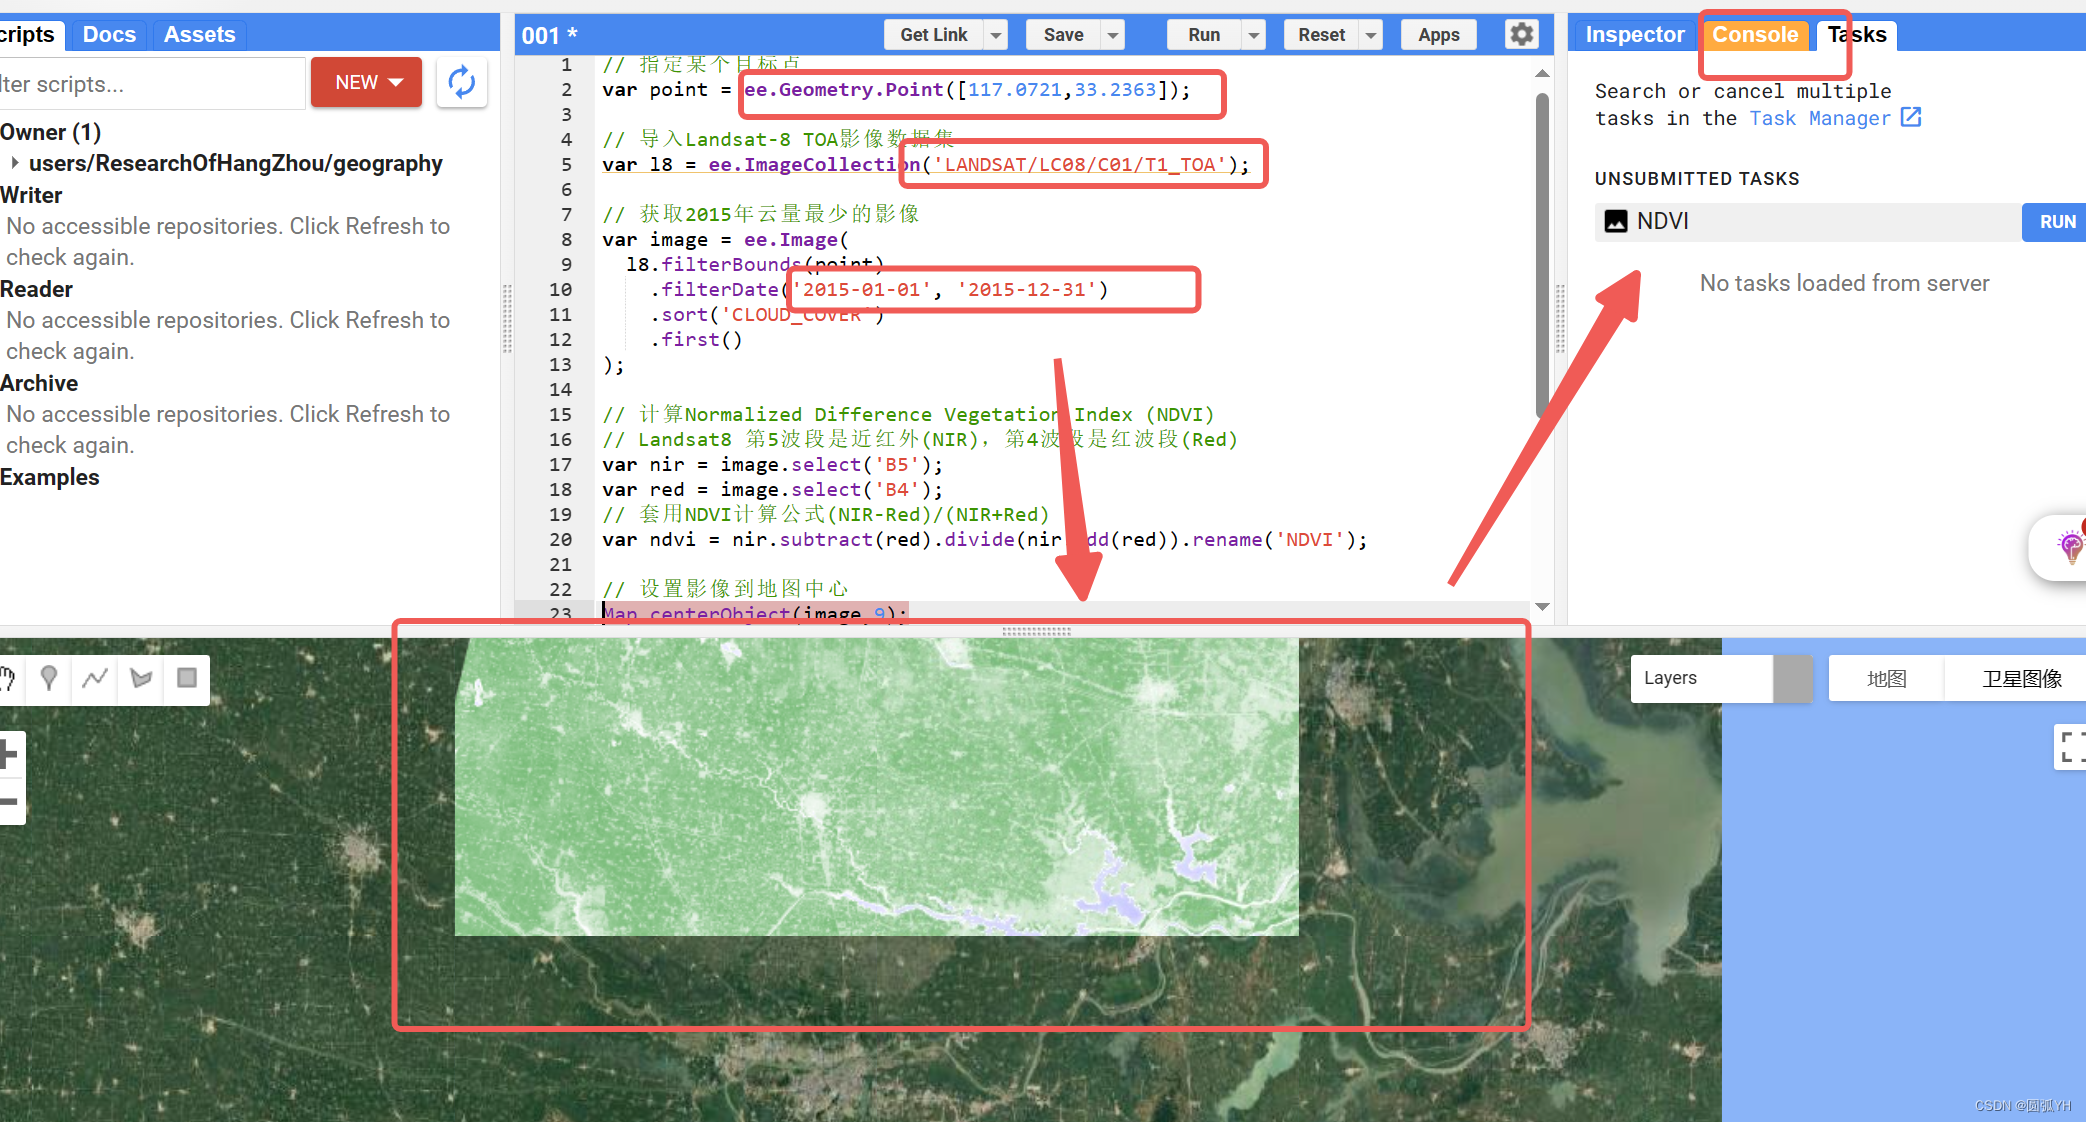Expand users/ResearchOfHangZhou/geography repository
The width and height of the screenshot is (2086, 1122).
coord(15,163)
